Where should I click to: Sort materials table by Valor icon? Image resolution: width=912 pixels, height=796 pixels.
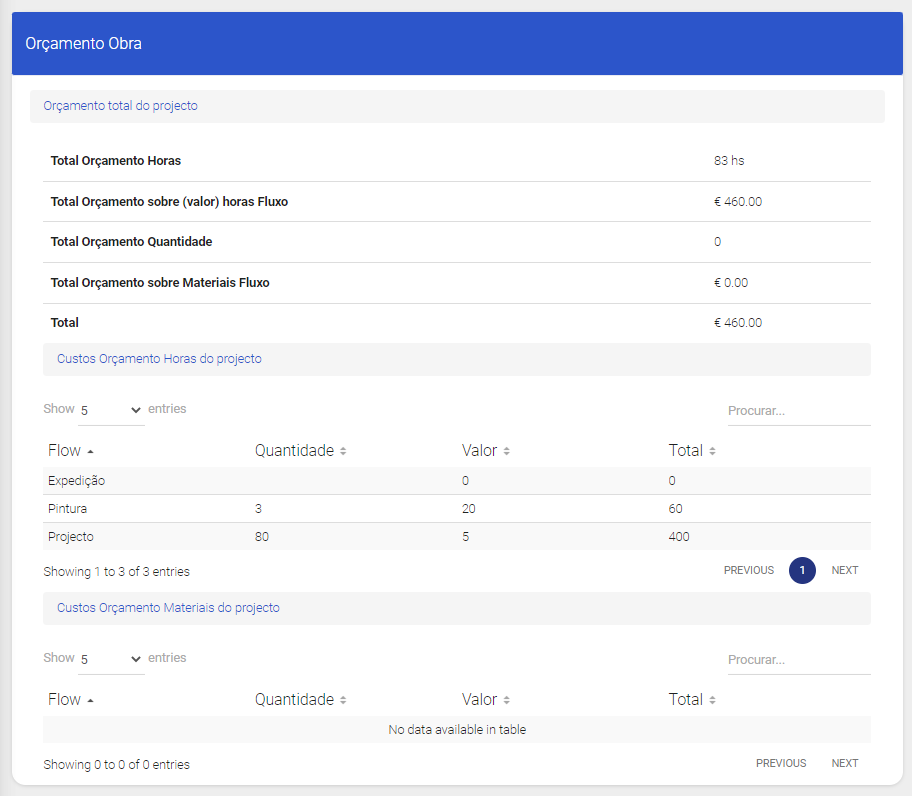tap(507, 701)
